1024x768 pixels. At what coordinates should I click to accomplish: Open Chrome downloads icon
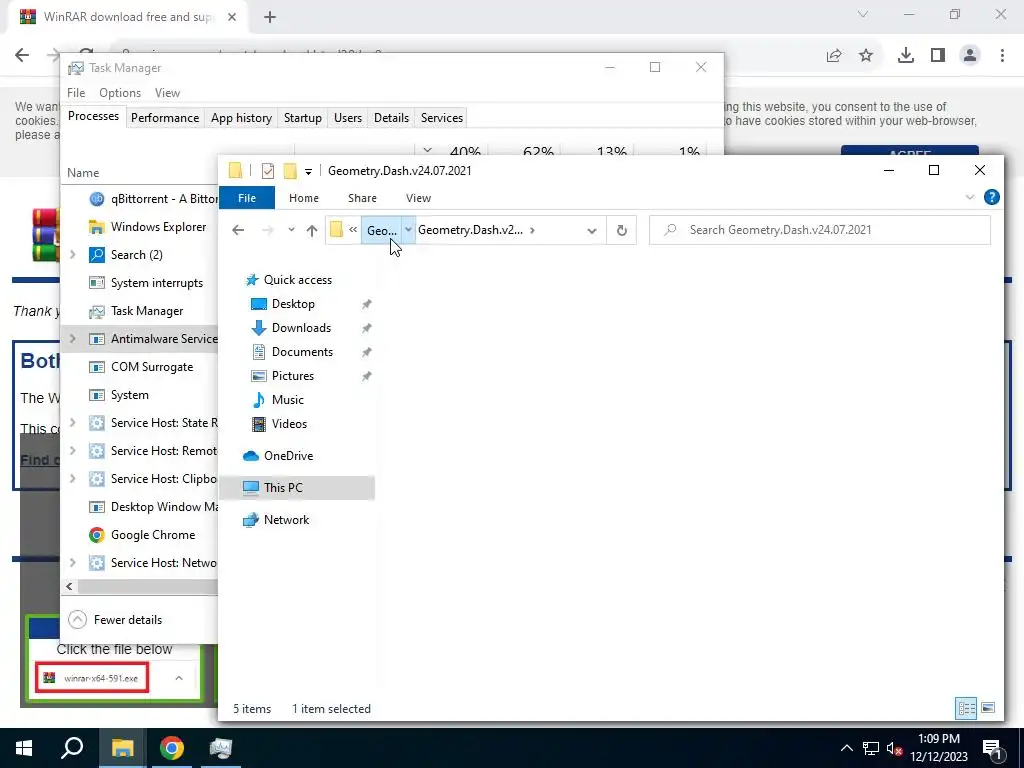[x=905, y=56]
